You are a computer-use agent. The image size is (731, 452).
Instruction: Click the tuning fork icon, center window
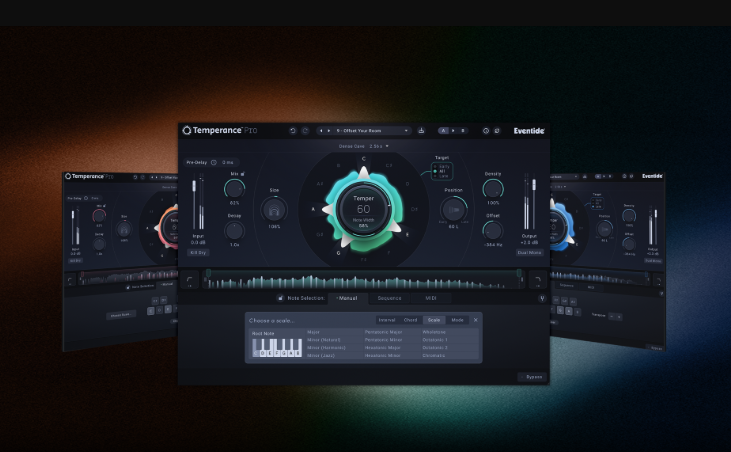pos(542,298)
